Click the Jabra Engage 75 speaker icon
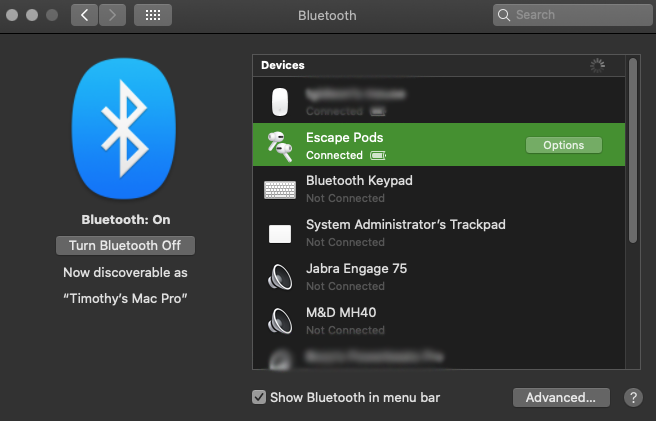 point(280,277)
